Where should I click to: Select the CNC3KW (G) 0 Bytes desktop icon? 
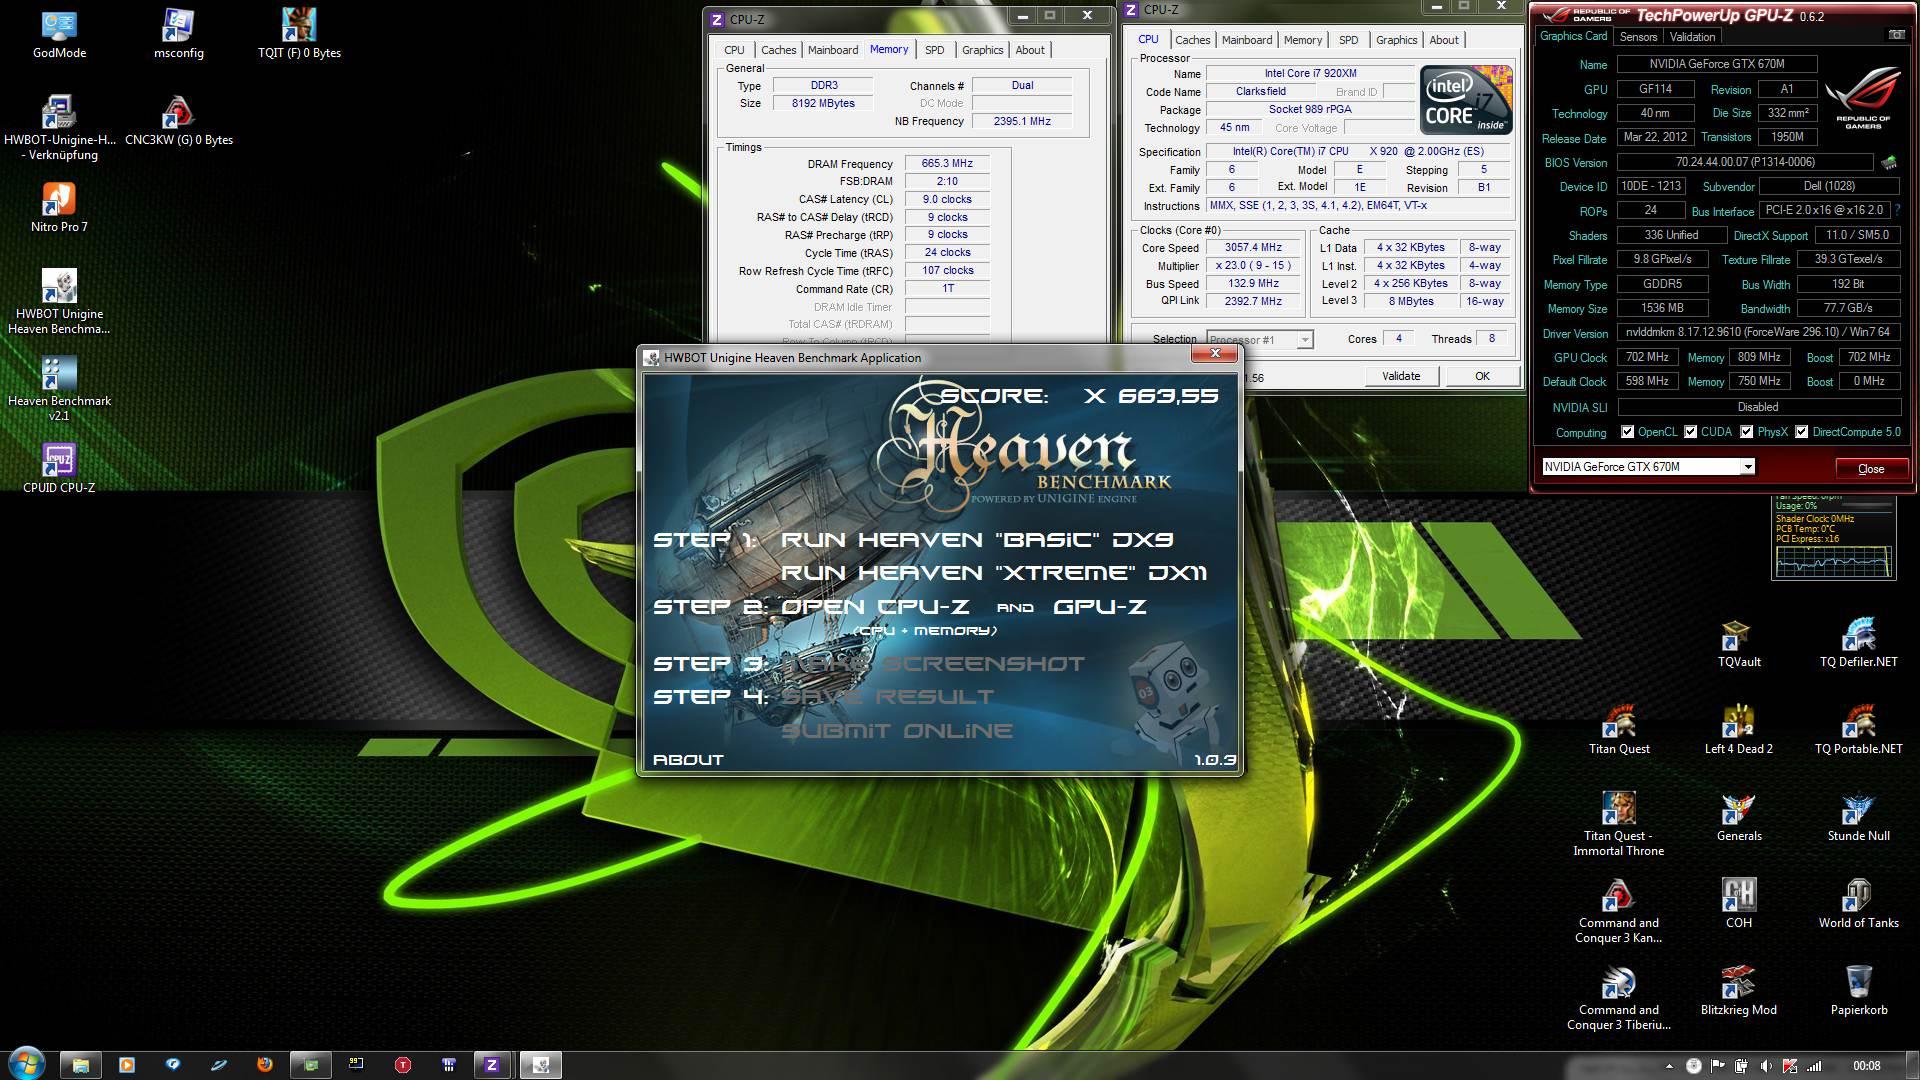[179, 121]
